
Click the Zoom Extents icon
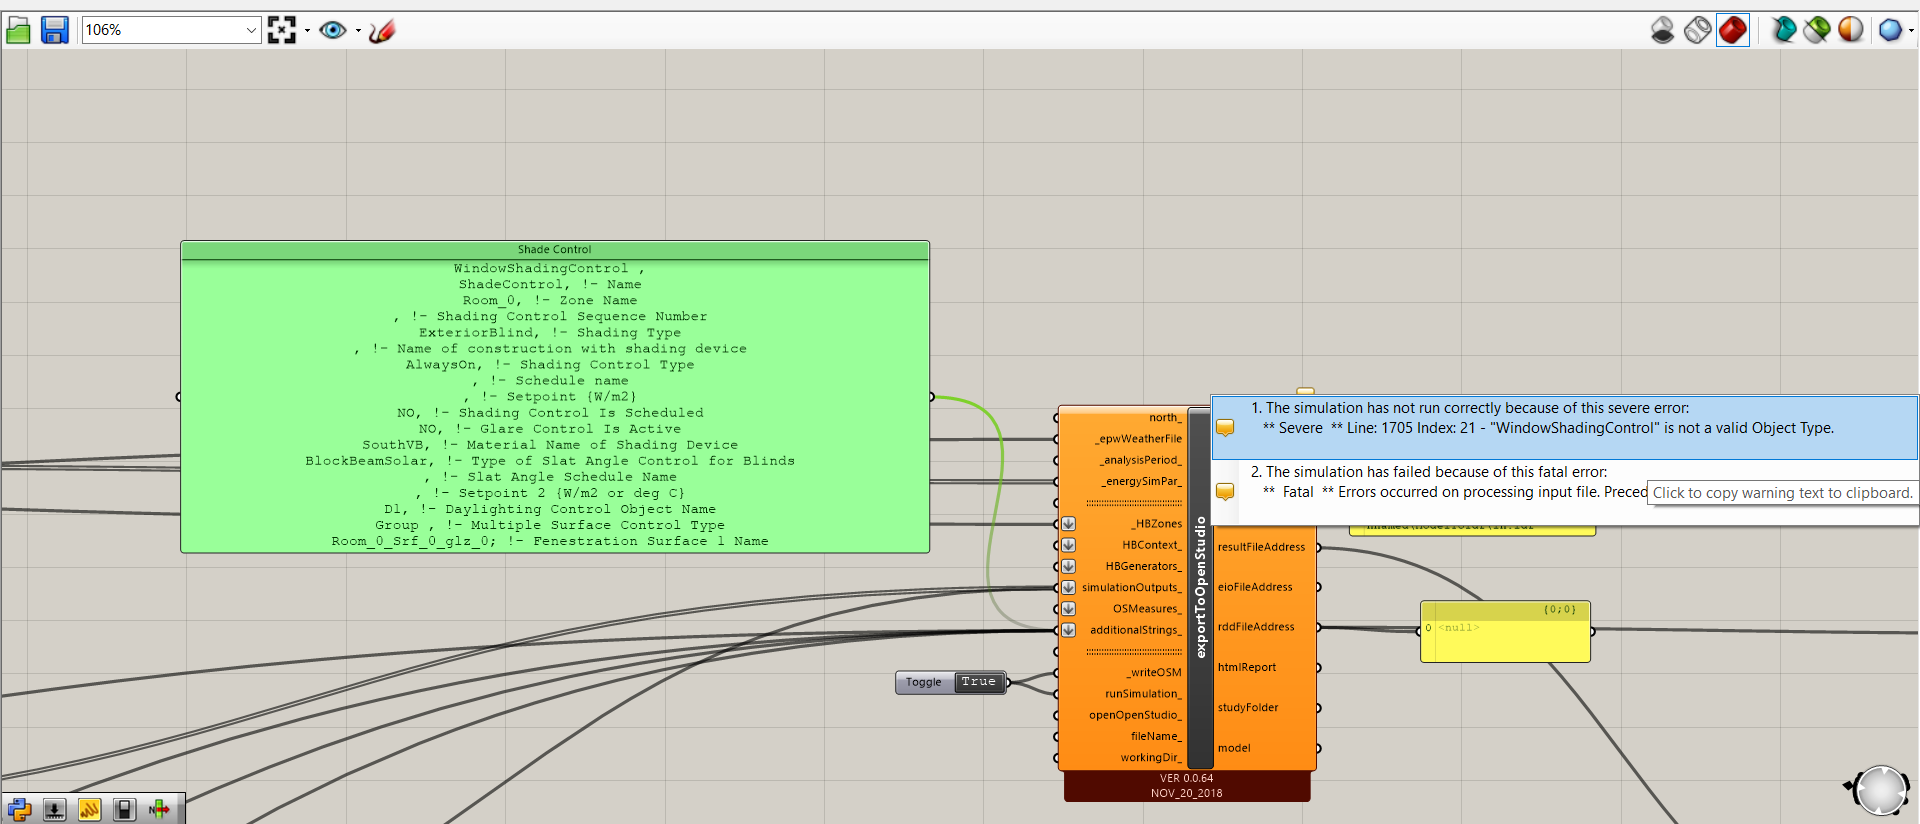click(282, 30)
